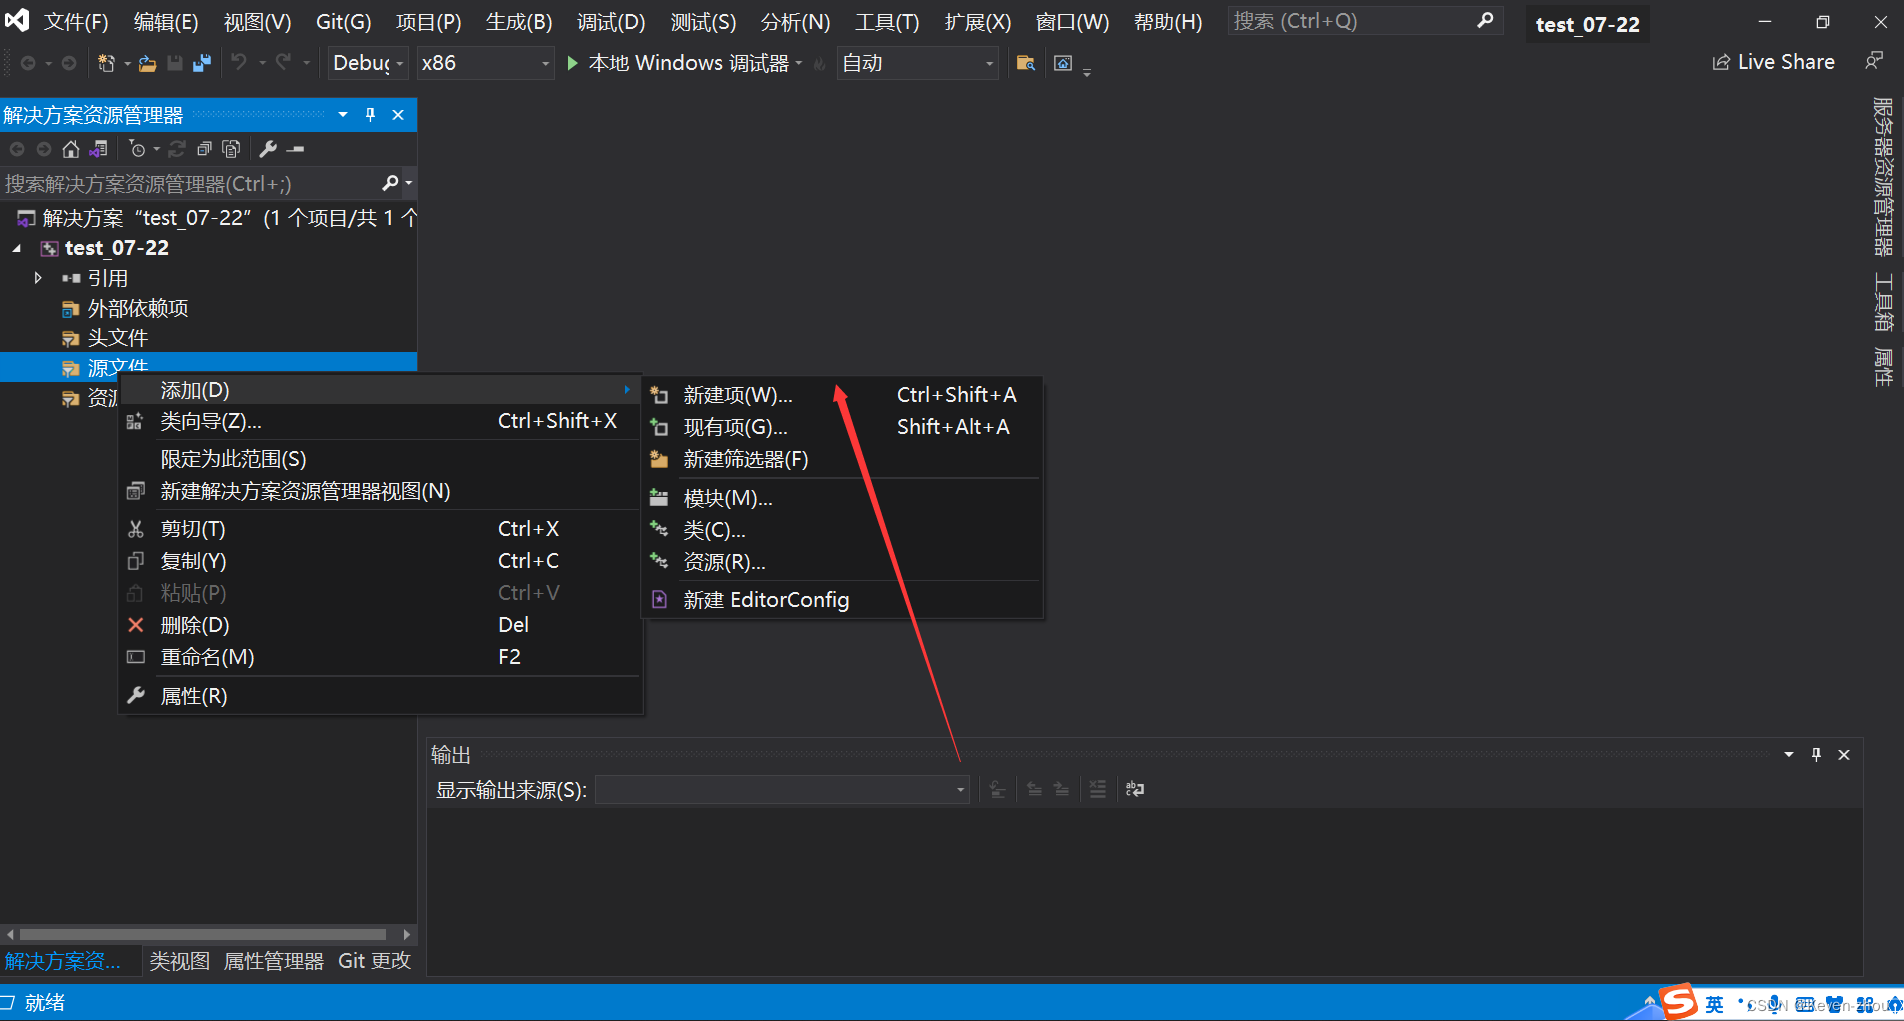The width and height of the screenshot is (1904, 1021).
Task: Open the Git(G) menu
Action: (x=343, y=22)
